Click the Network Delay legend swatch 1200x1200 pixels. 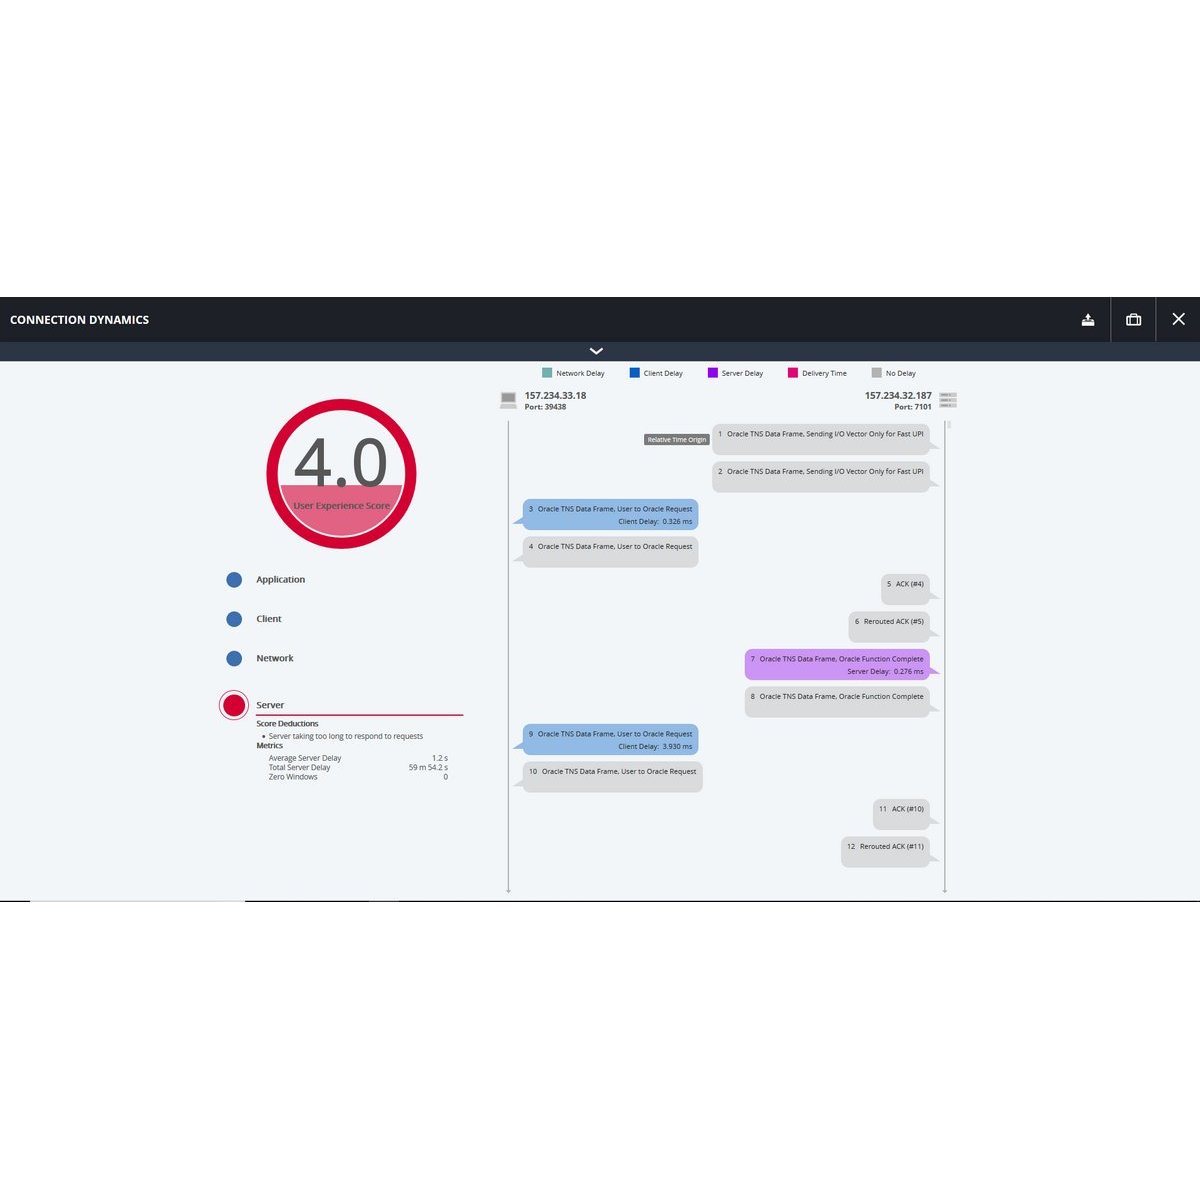click(547, 373)
